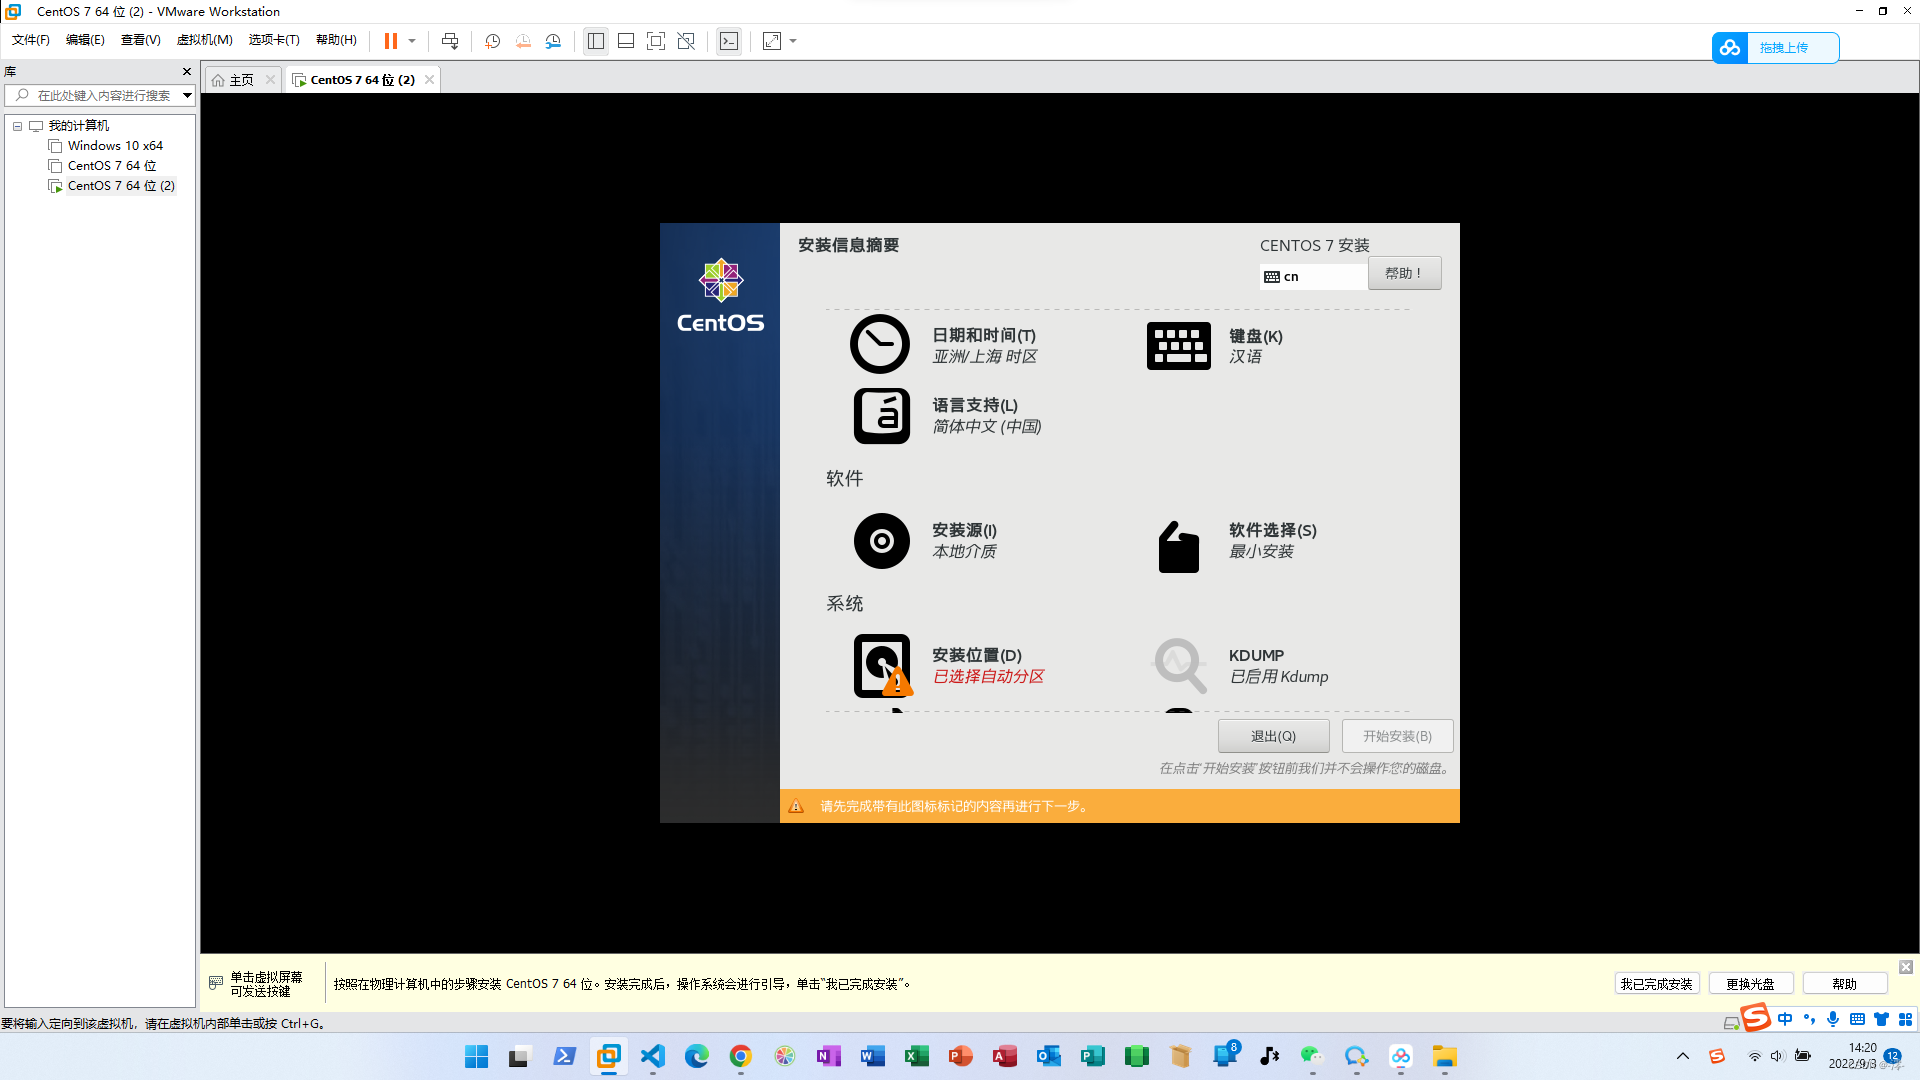Click the 帮助 button in the hint bar
Screen dimensions: 1920x1080
click(x=1844, y=984)
